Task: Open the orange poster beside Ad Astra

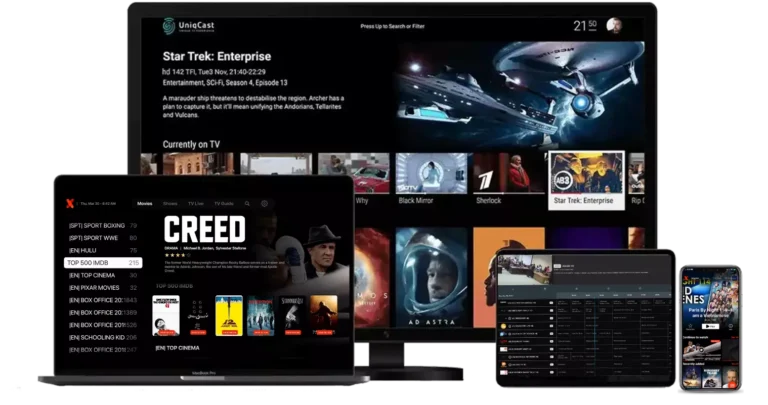Action: [508, 277]
